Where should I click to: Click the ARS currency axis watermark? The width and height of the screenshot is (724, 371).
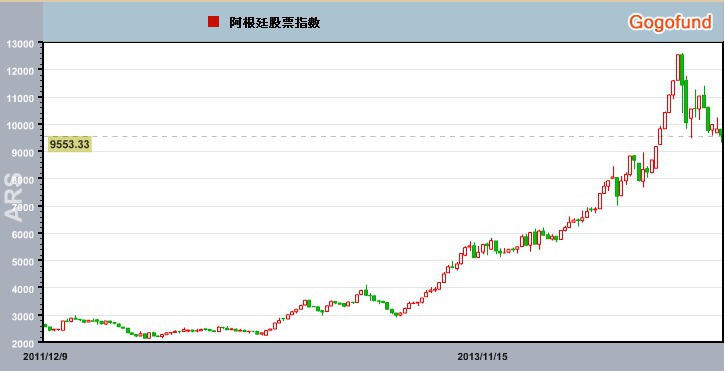[x=13, y=197]
